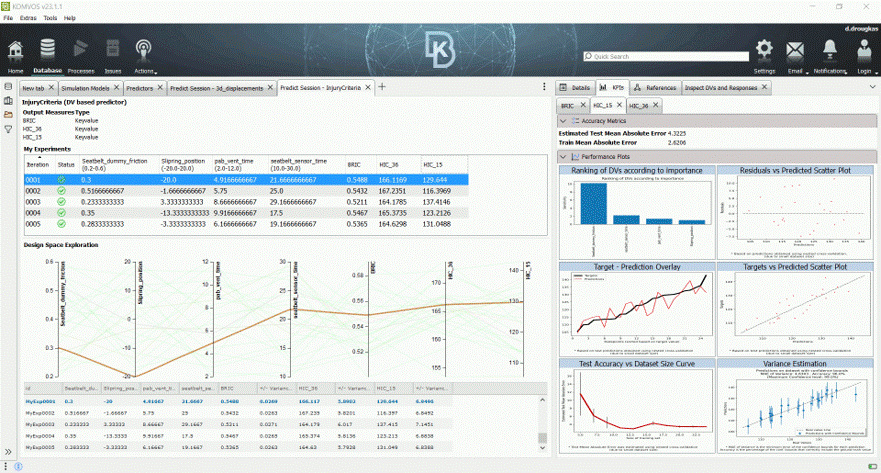Open the three-dot tab options menu
881x473 pixels.
coord(544,87)
